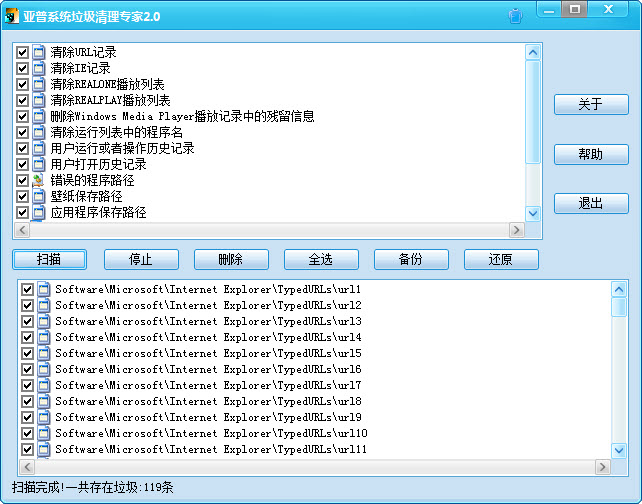Click the icon beside 清除URL记录
Viewport: 642px width, 504px height.
tap(39, 52)
